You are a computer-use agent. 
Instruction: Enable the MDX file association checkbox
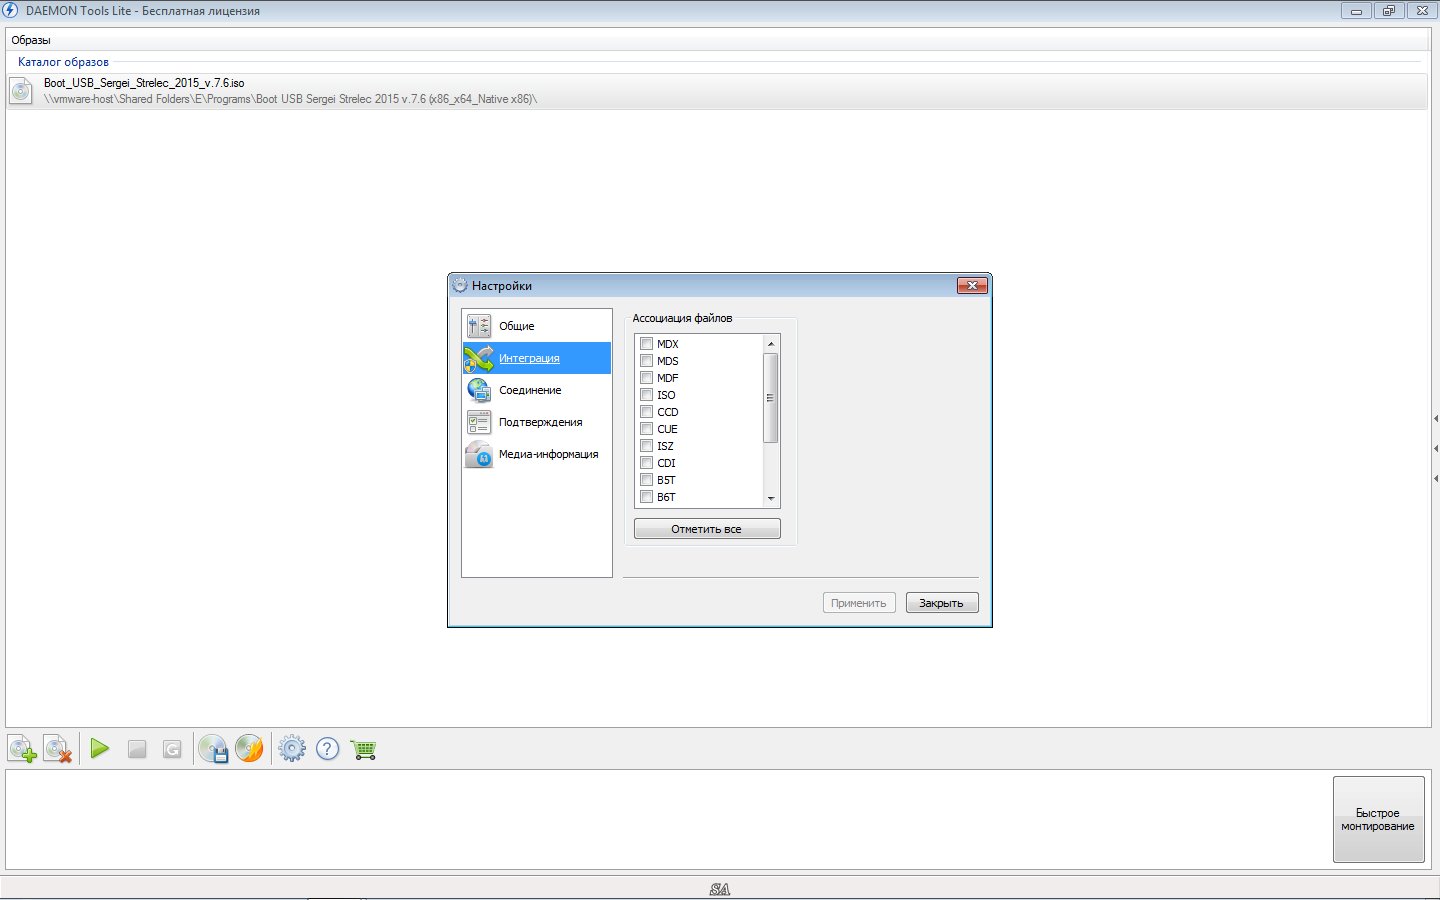click(646, 344)
